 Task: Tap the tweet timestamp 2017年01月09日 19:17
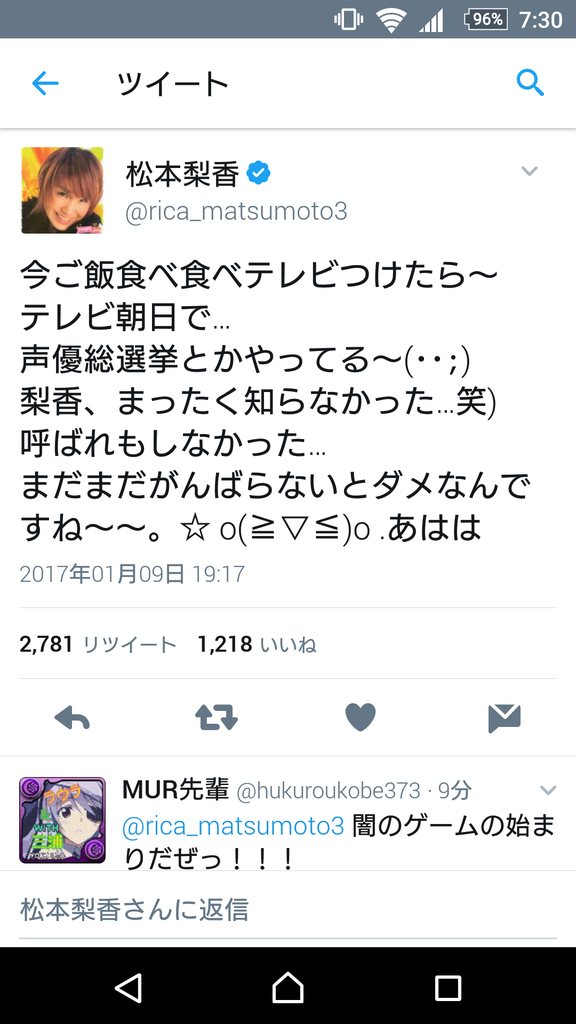pos(133,574)
